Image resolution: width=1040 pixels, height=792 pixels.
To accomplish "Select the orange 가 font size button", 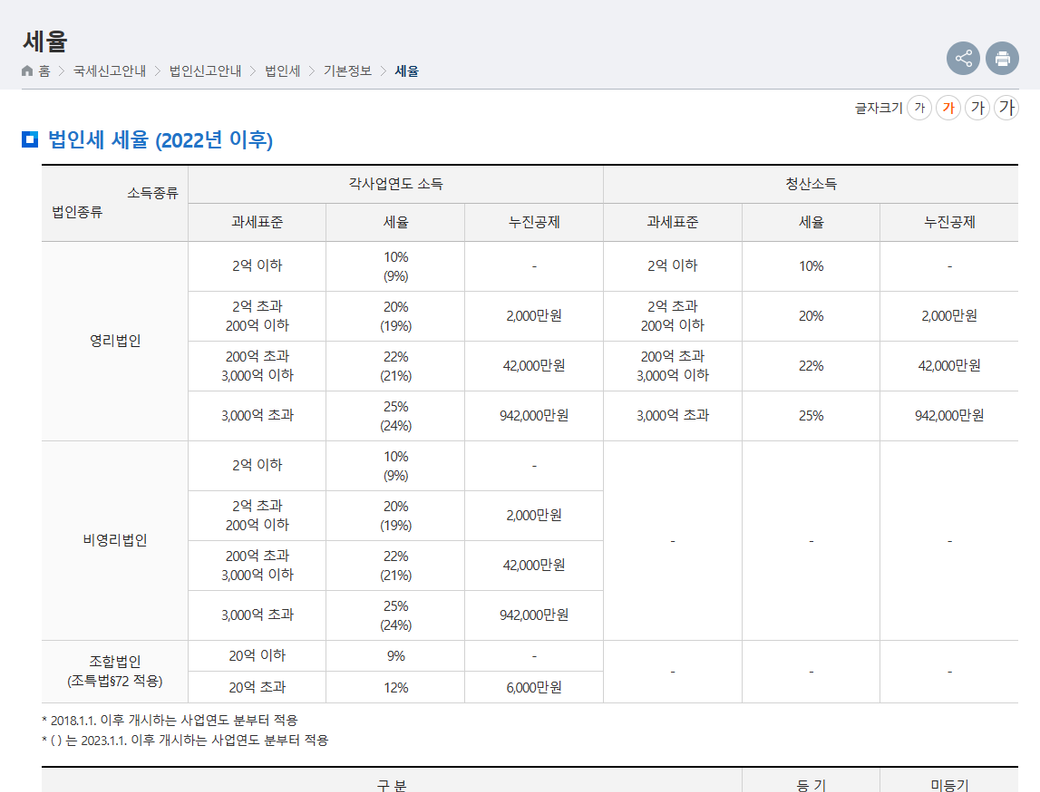I will (948, 108).
